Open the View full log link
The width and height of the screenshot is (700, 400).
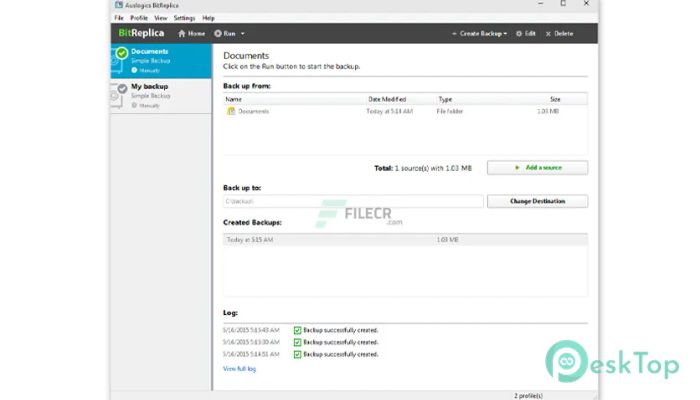point(239,369)
